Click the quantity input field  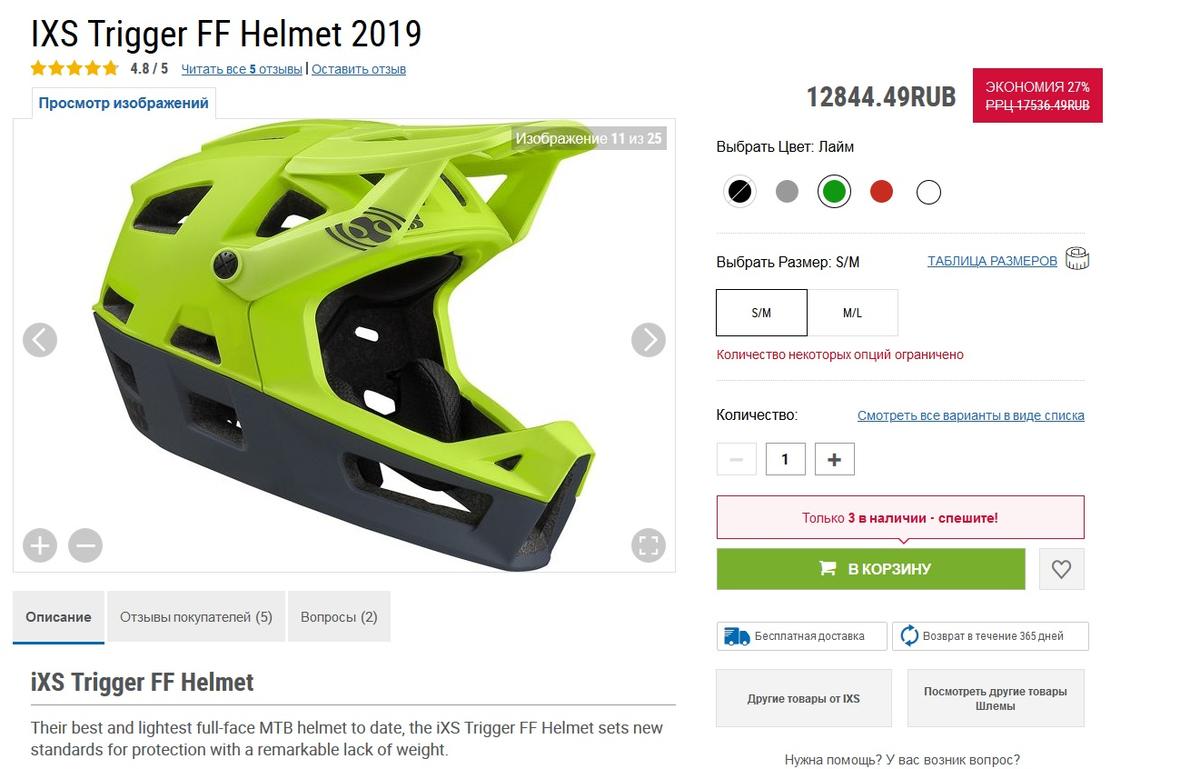[786, 459]
